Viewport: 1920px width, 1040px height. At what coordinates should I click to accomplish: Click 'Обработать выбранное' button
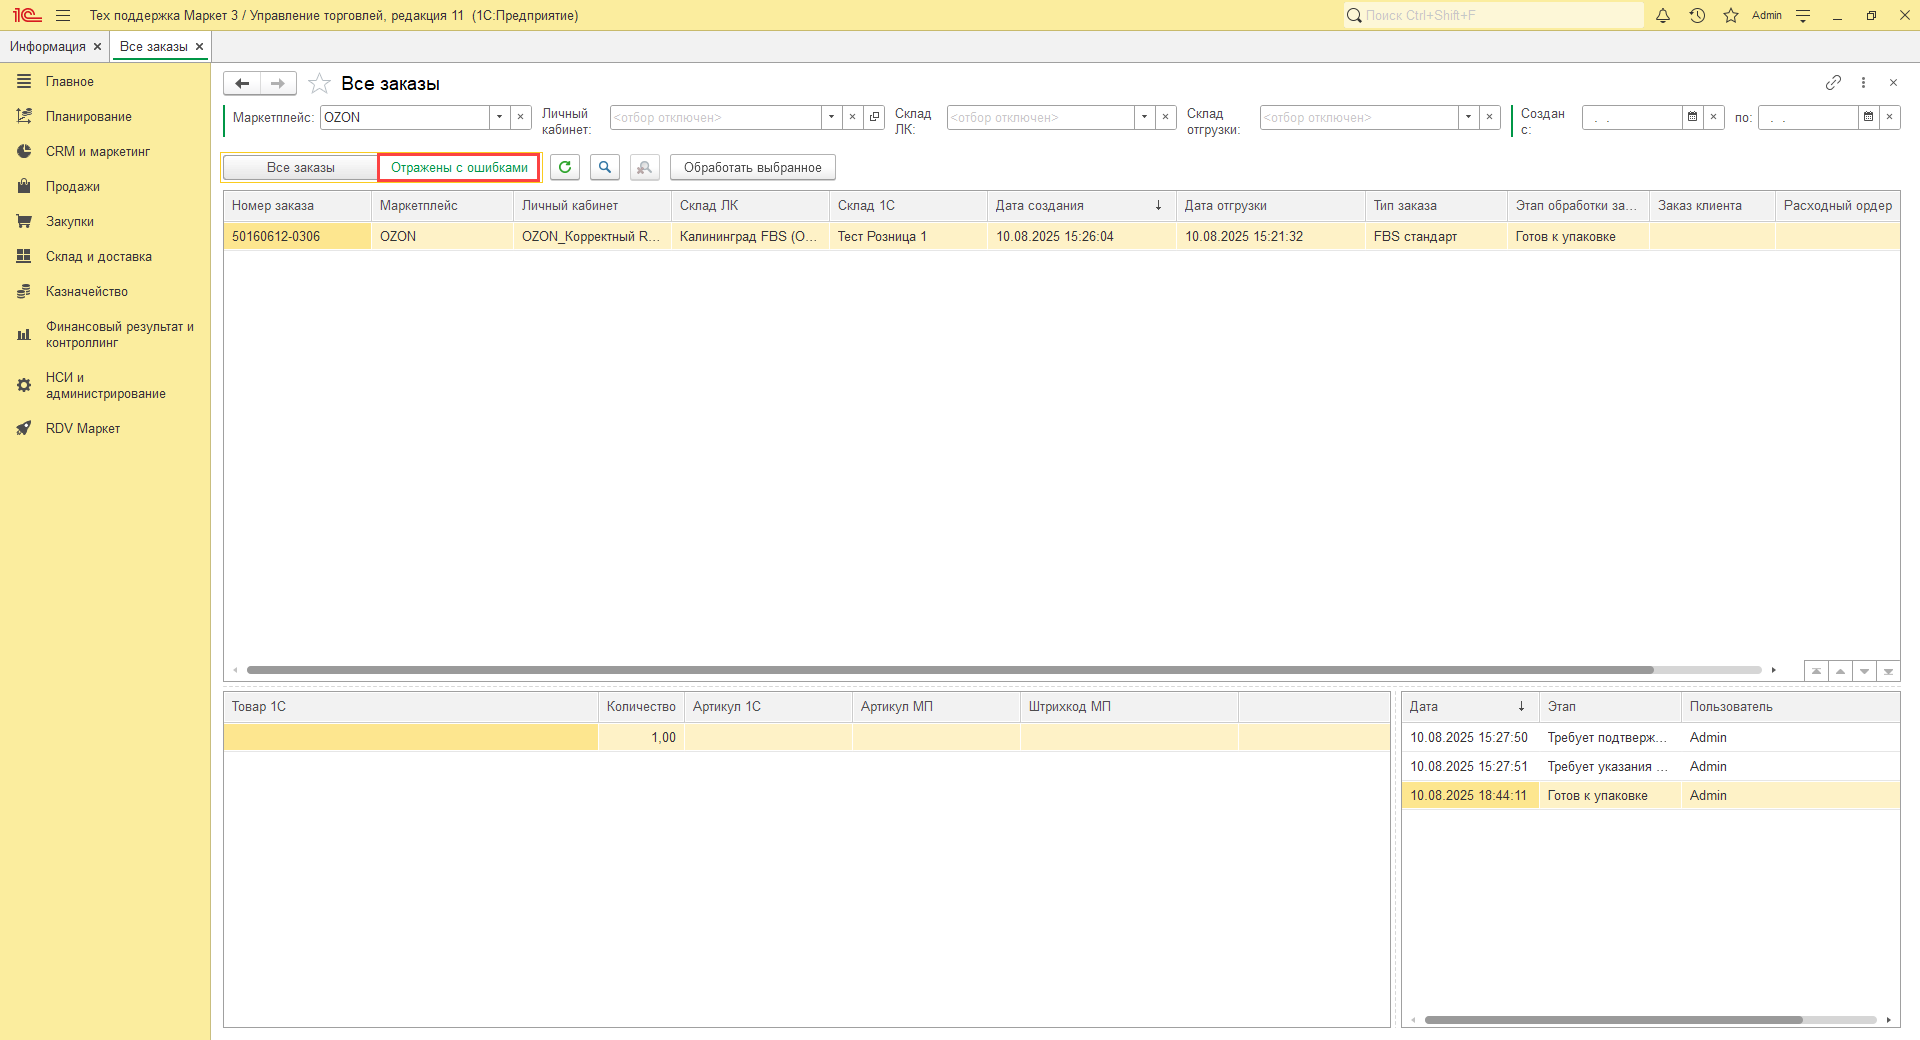coord(752,168)
